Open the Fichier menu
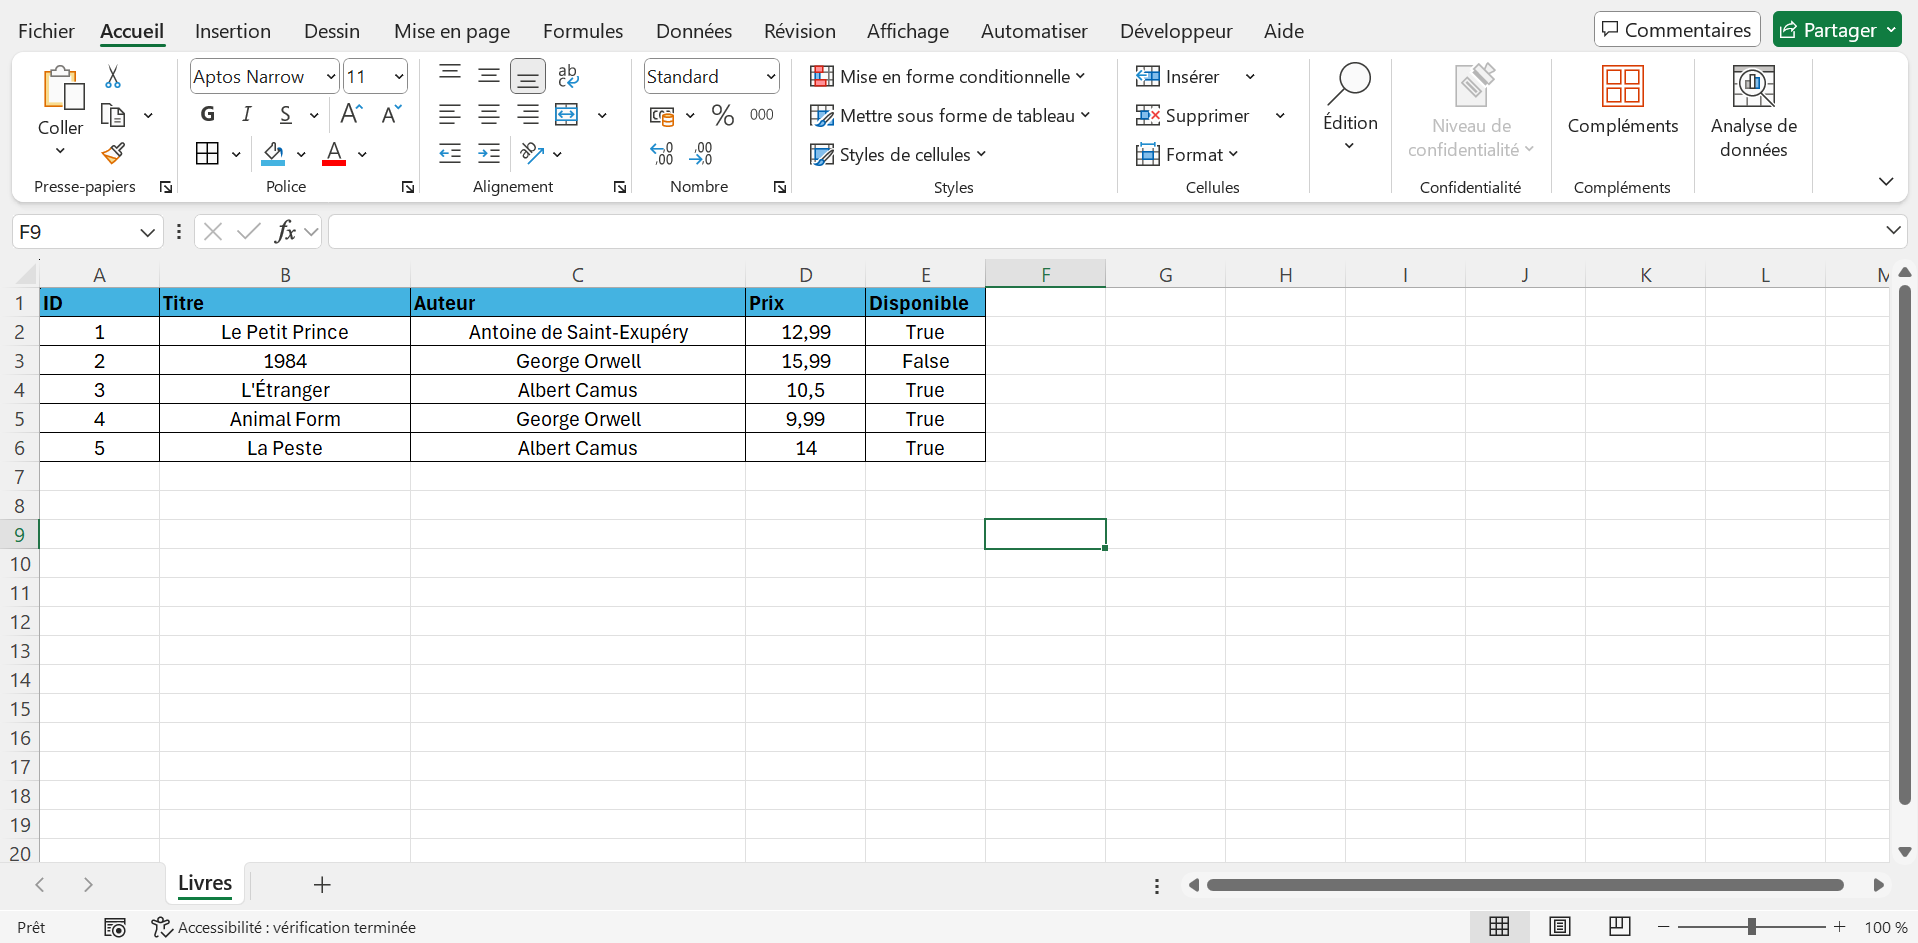Image resolution: width=1918 pixels, height=943 pixels. click(x=46, y=31)
